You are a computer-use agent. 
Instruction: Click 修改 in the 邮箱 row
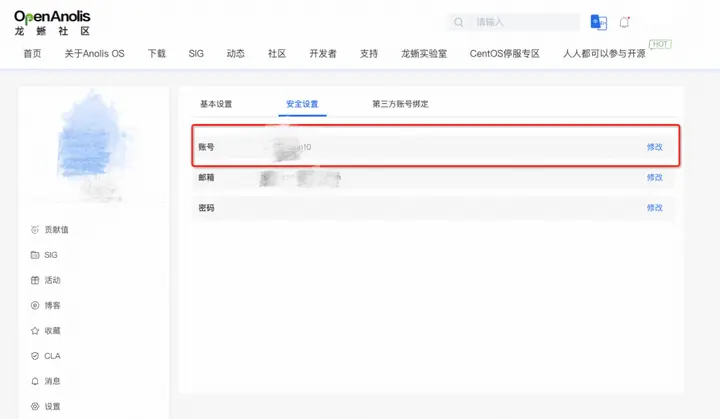coord(654,177)
